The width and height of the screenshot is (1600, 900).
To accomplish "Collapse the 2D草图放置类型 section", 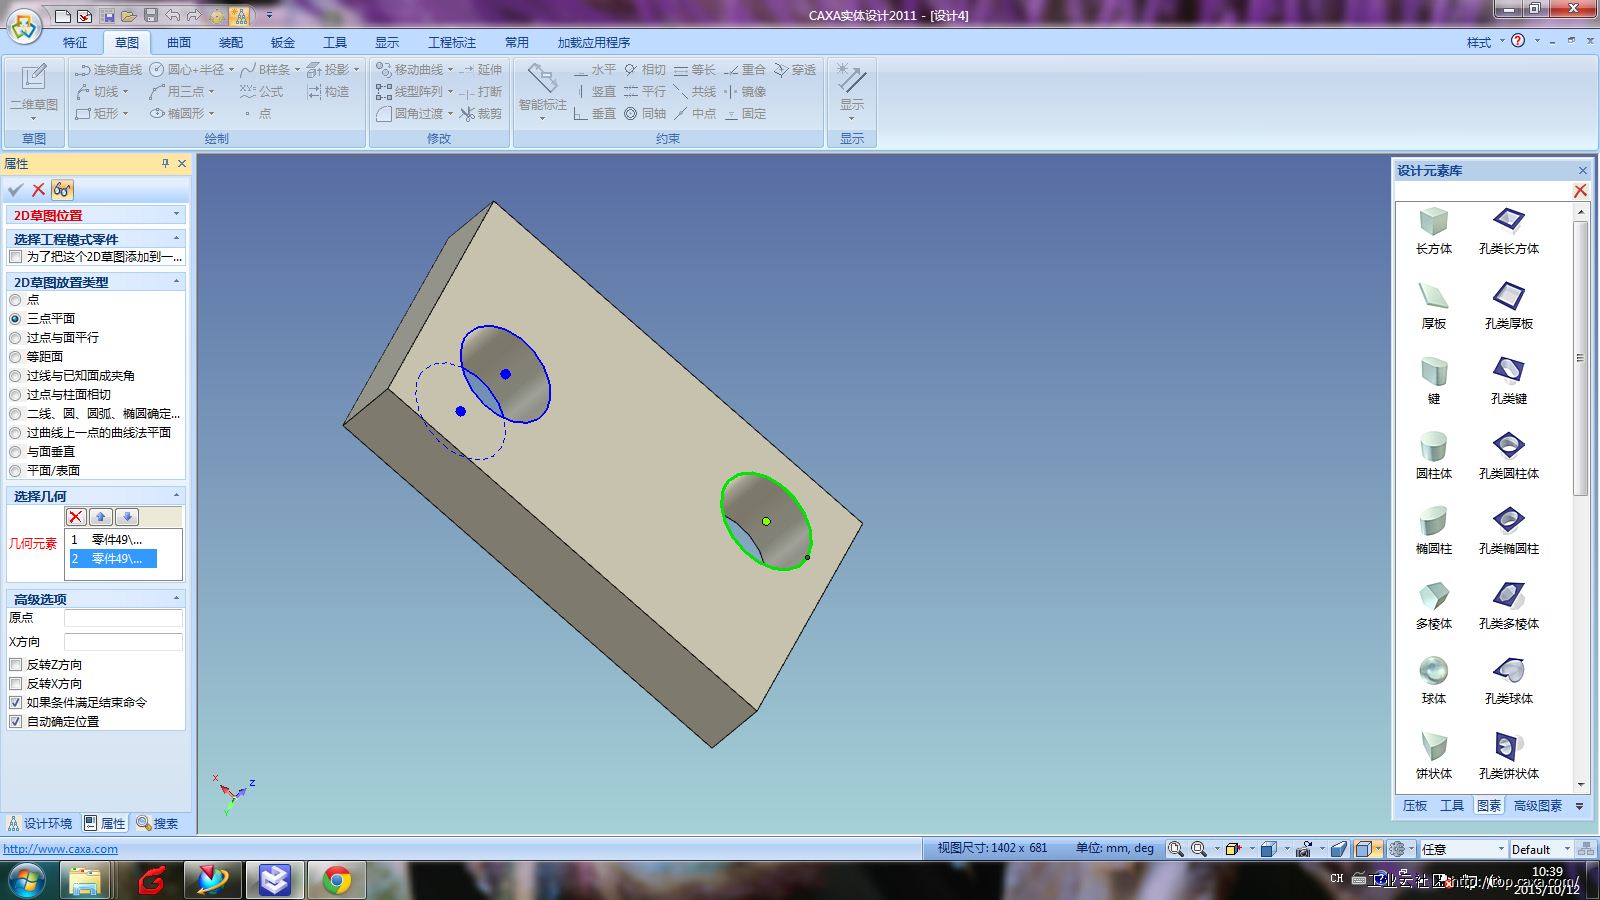I will point(176,281).
